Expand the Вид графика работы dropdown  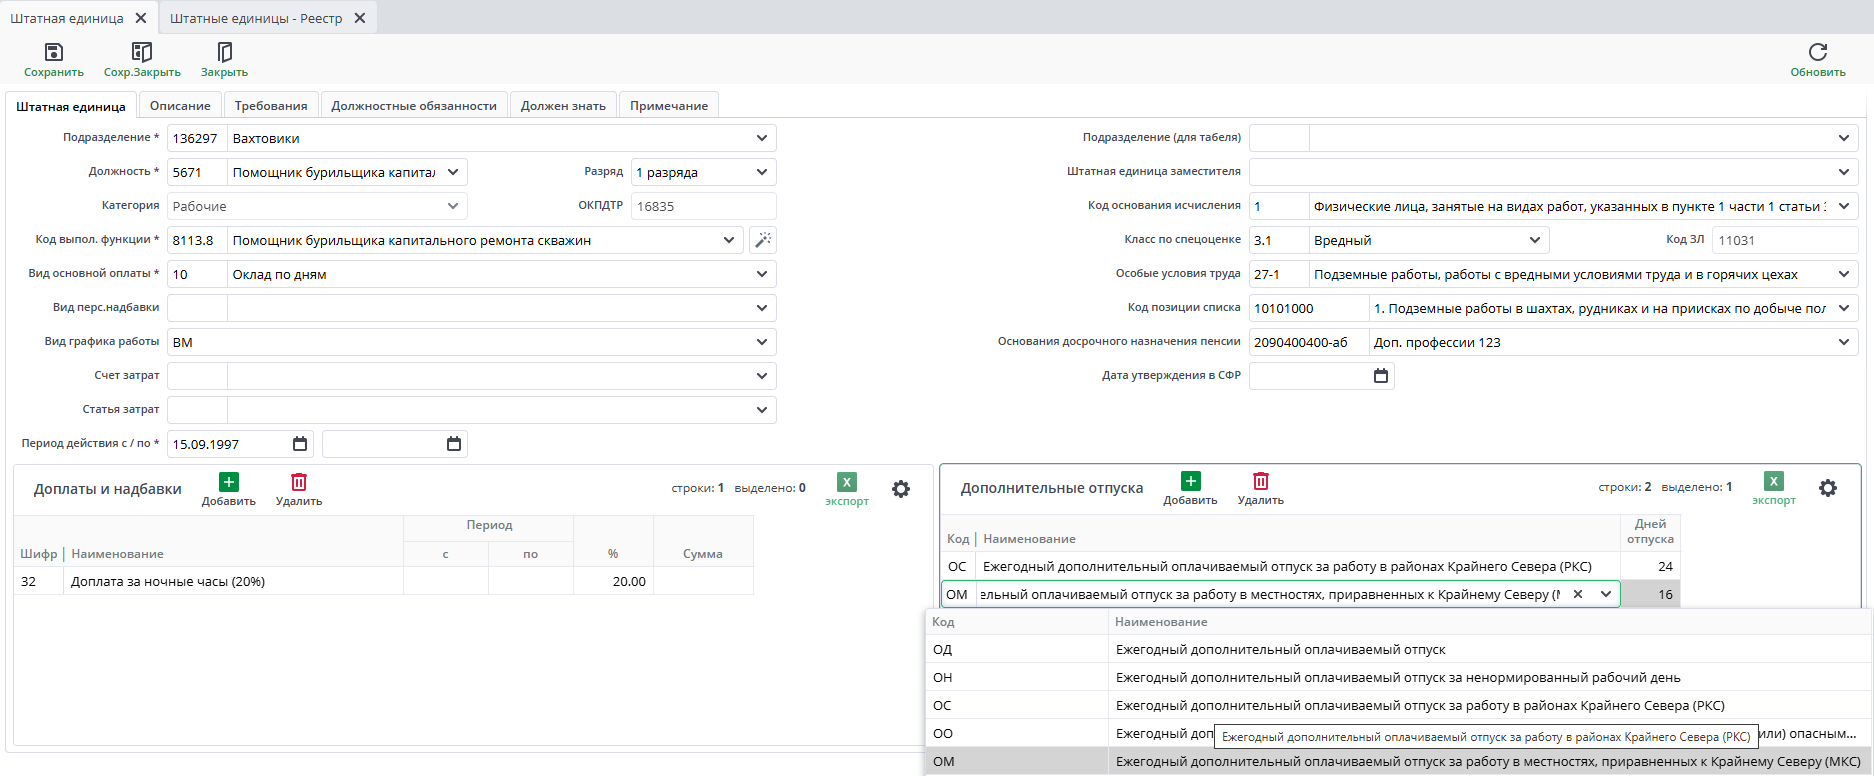[762, 342]
